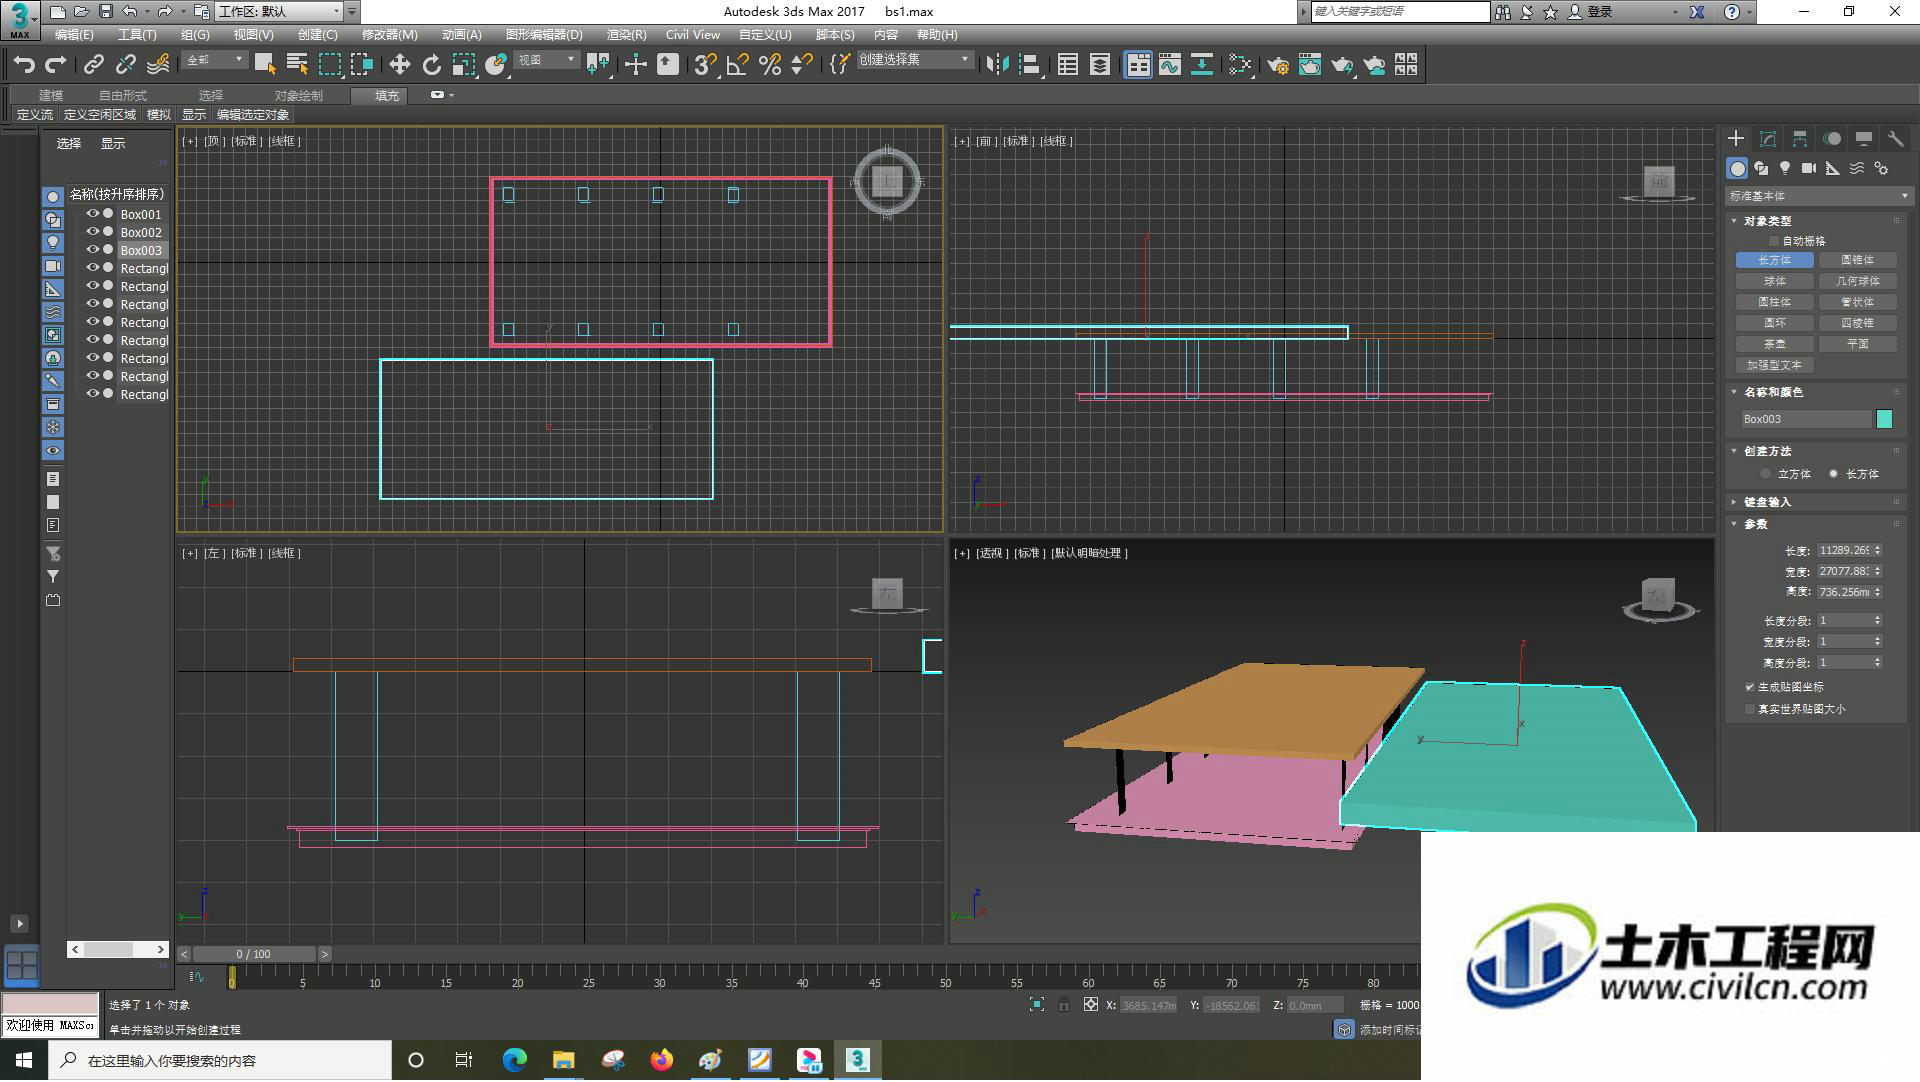
Task: Activate the Unlink Selection tool
Action: click(x=125, y=65)
